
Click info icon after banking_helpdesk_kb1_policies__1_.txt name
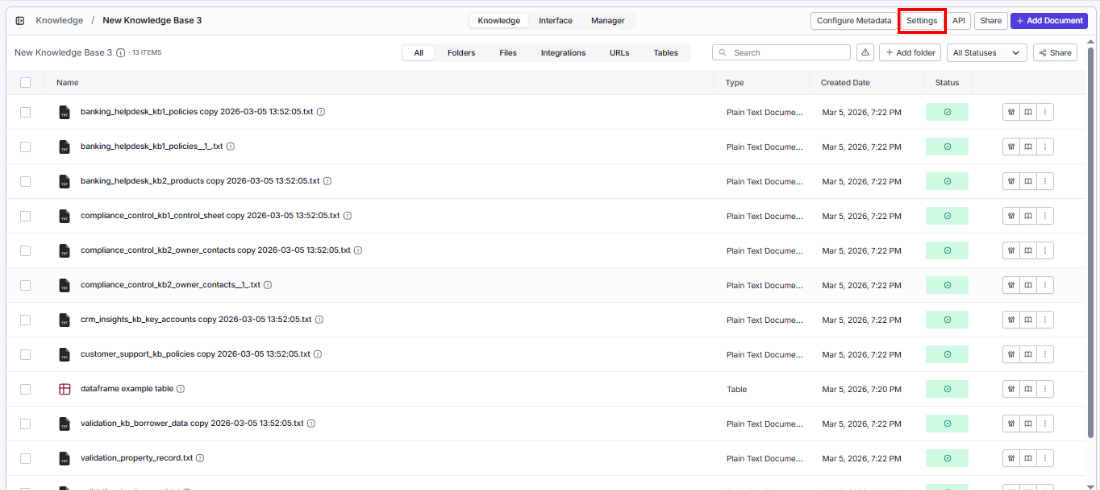pos(230,147)
